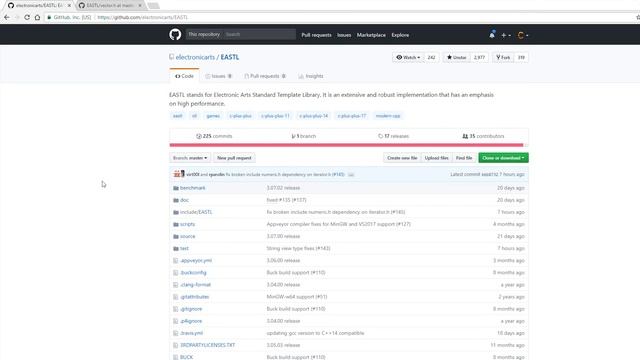Viewport: 640px width, 360px height.
Task: Open the scripts folder's Appveyor compiler fixes commit
Action: point(339,224)
